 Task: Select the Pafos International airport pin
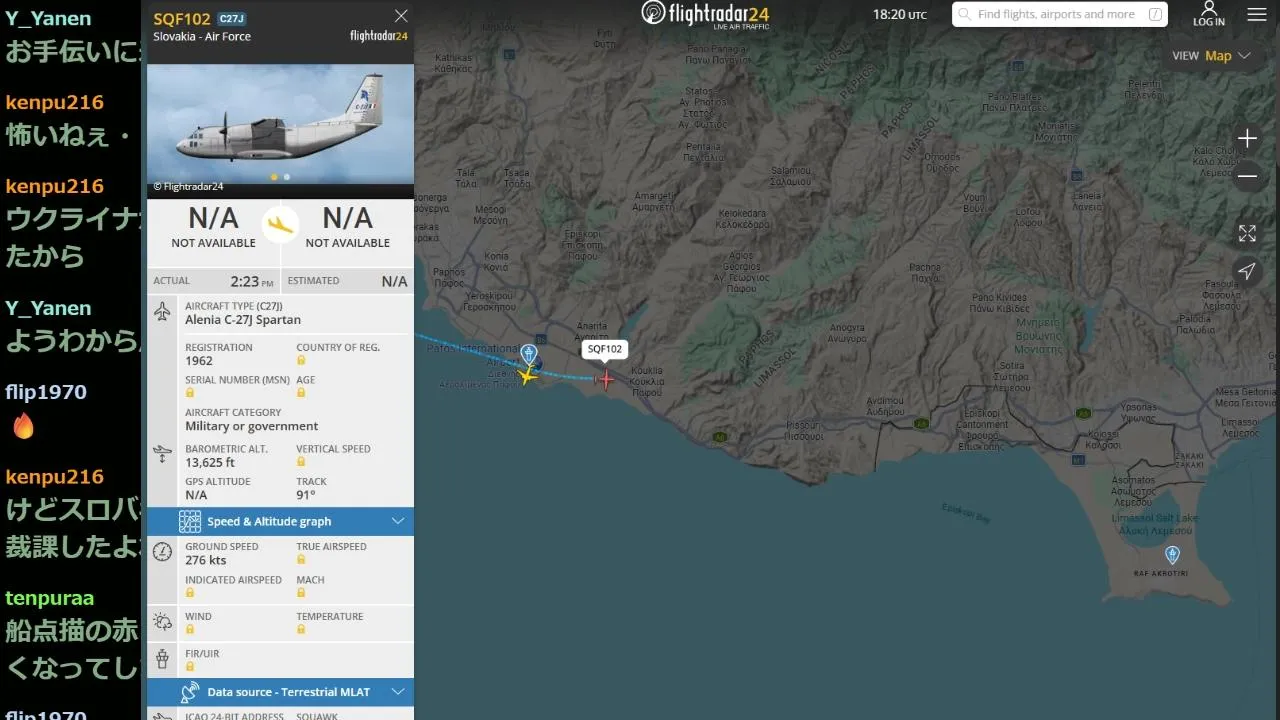point(529,353)
